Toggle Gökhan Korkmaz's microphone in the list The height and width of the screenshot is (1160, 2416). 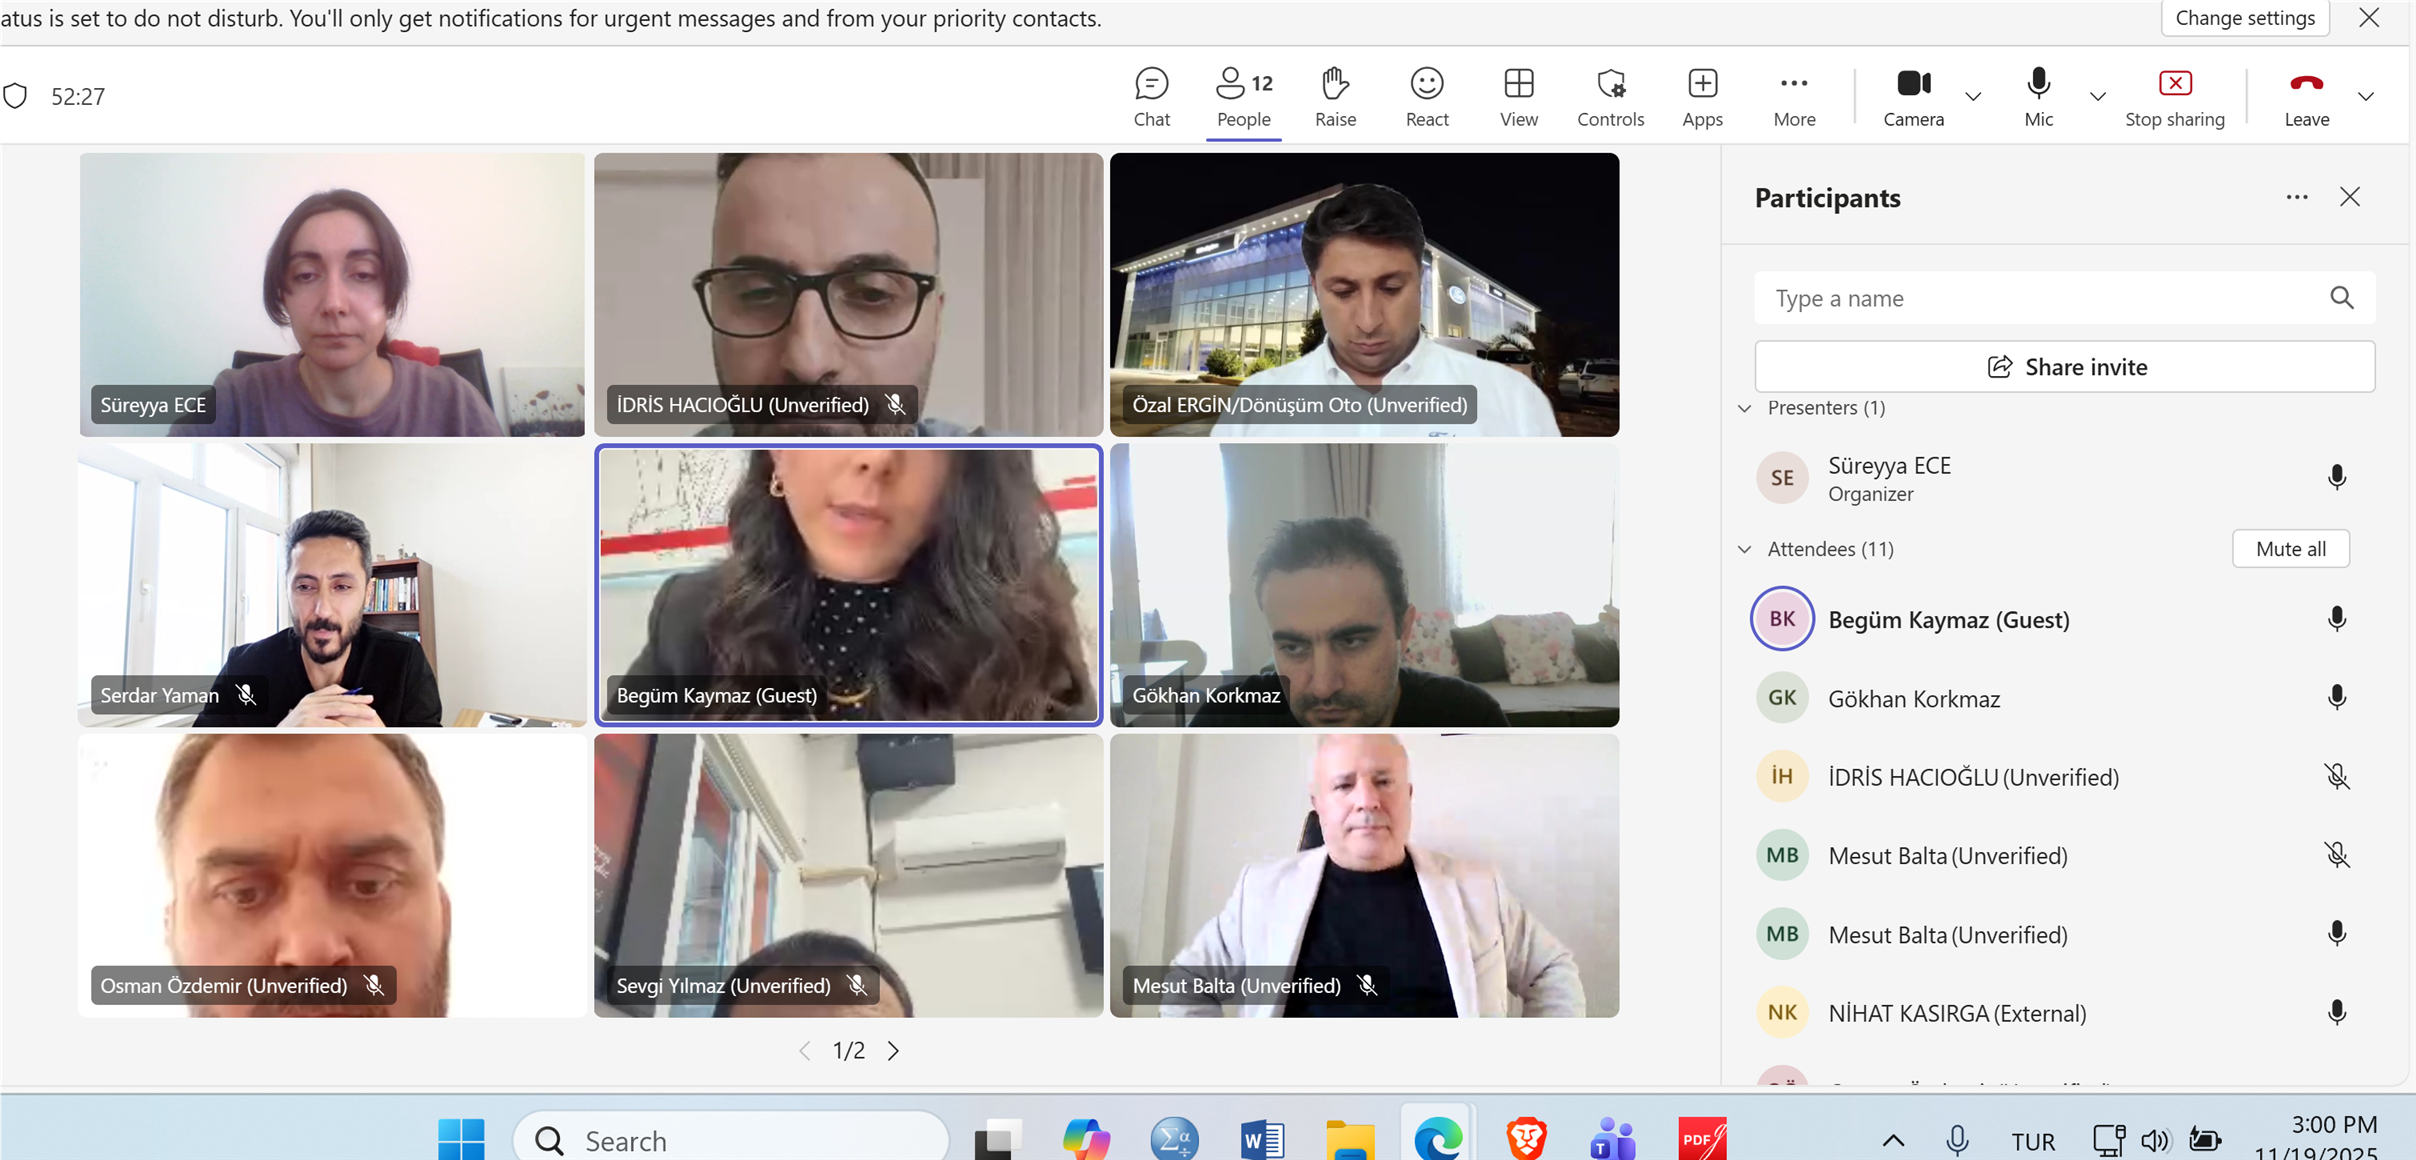click(2336, 698)
